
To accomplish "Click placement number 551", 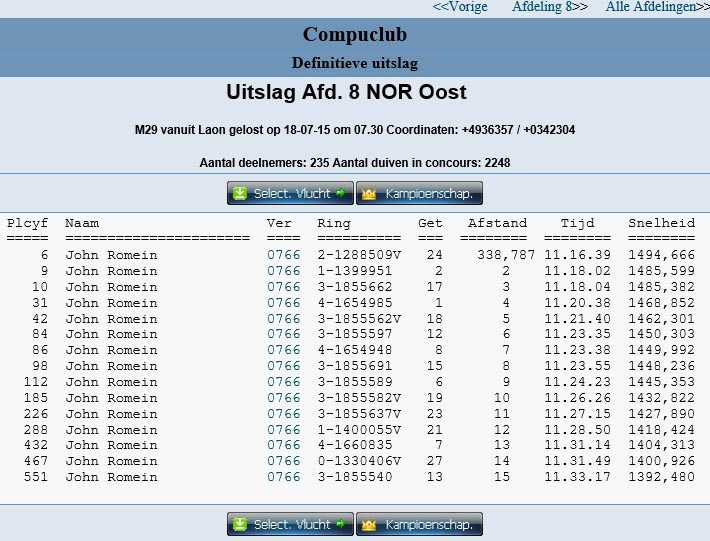I will (x=36, y=477).
